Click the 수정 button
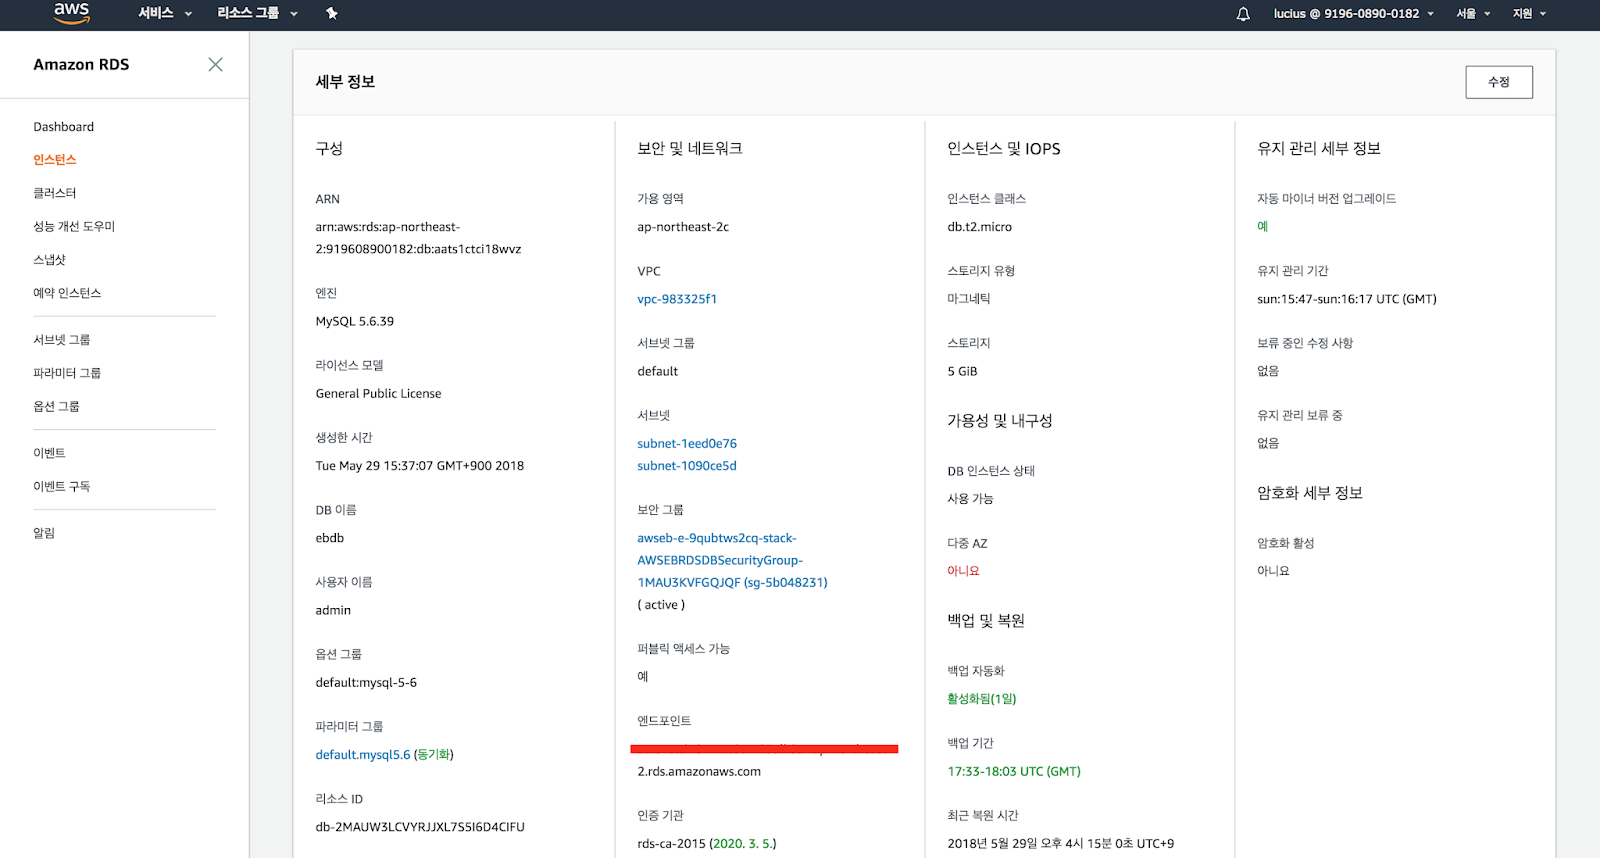Viewport: 1600px width, 858px height. [x=1499, y=82]
